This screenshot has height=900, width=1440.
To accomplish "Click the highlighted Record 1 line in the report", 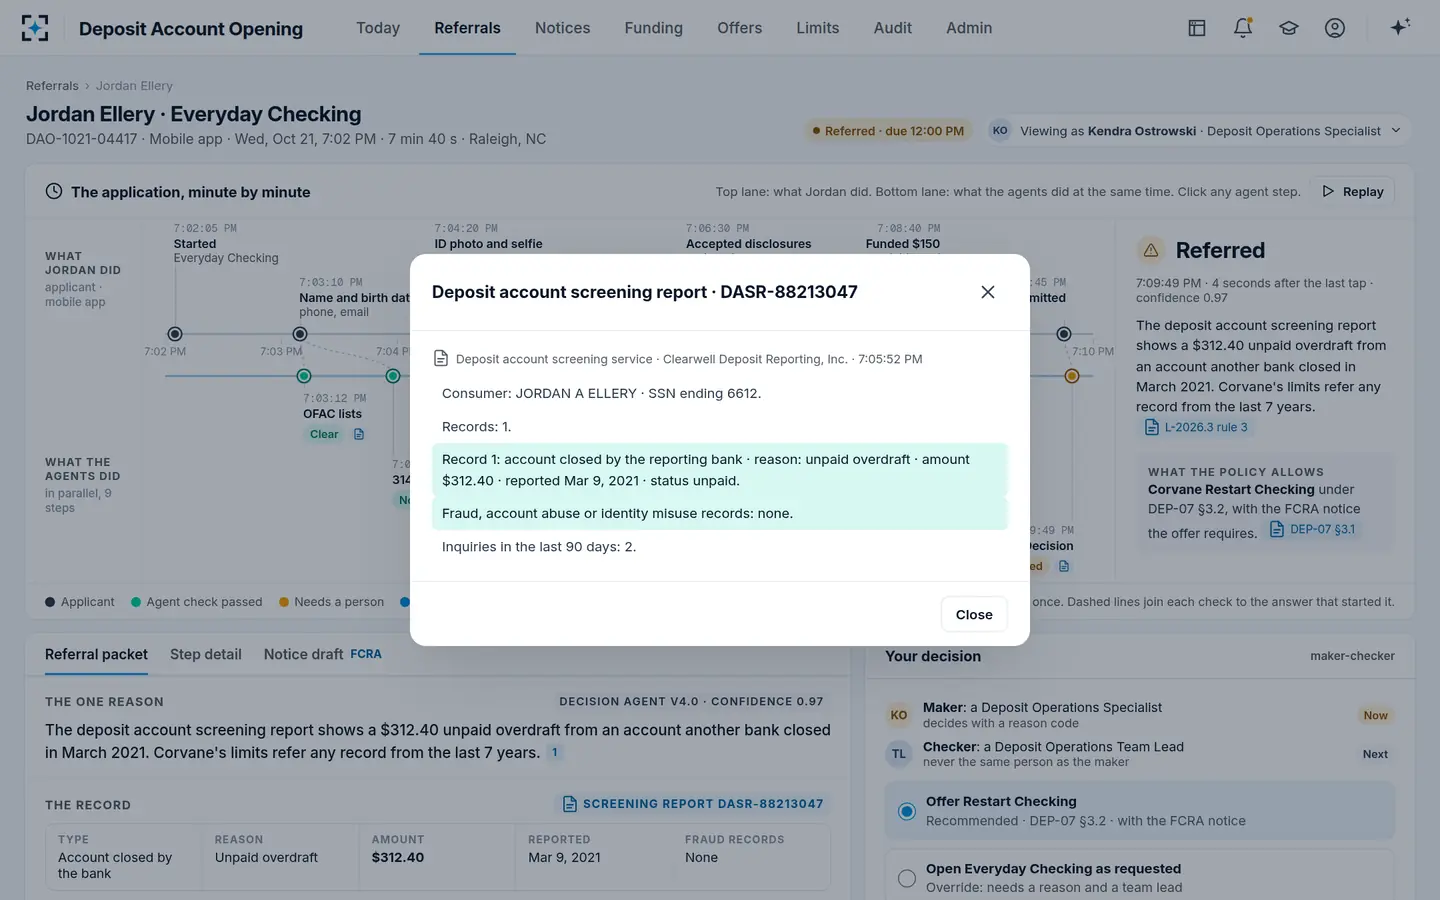I will tap(720, 470).
